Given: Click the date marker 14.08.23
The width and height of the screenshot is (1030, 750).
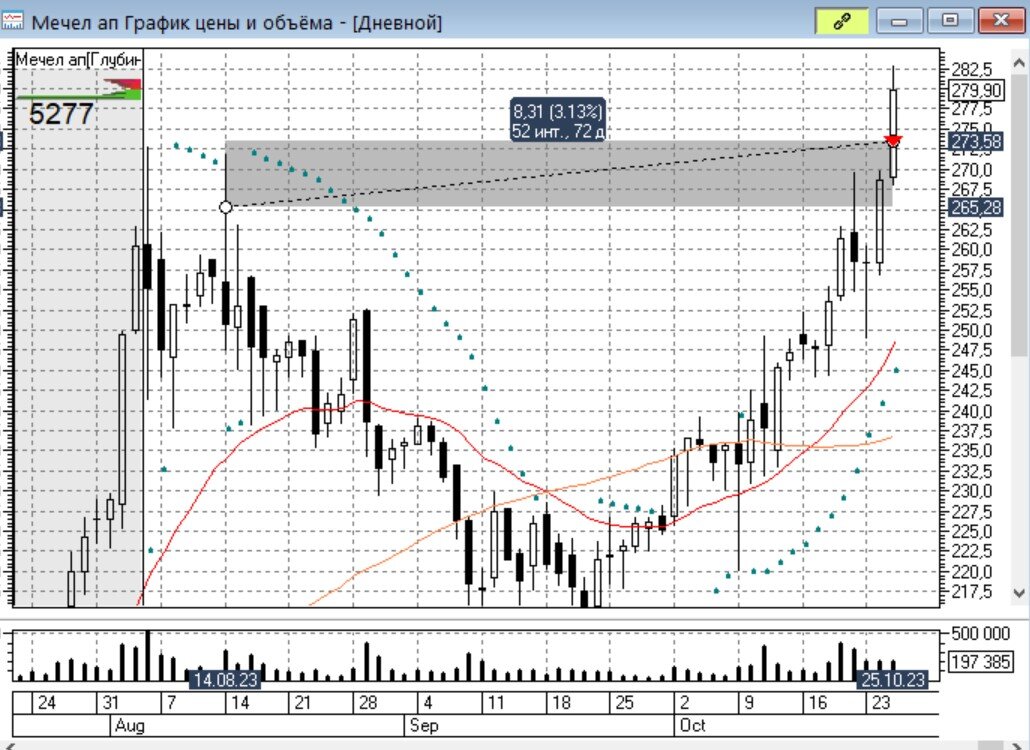Looking at the screenshot, I should point(225,680).
